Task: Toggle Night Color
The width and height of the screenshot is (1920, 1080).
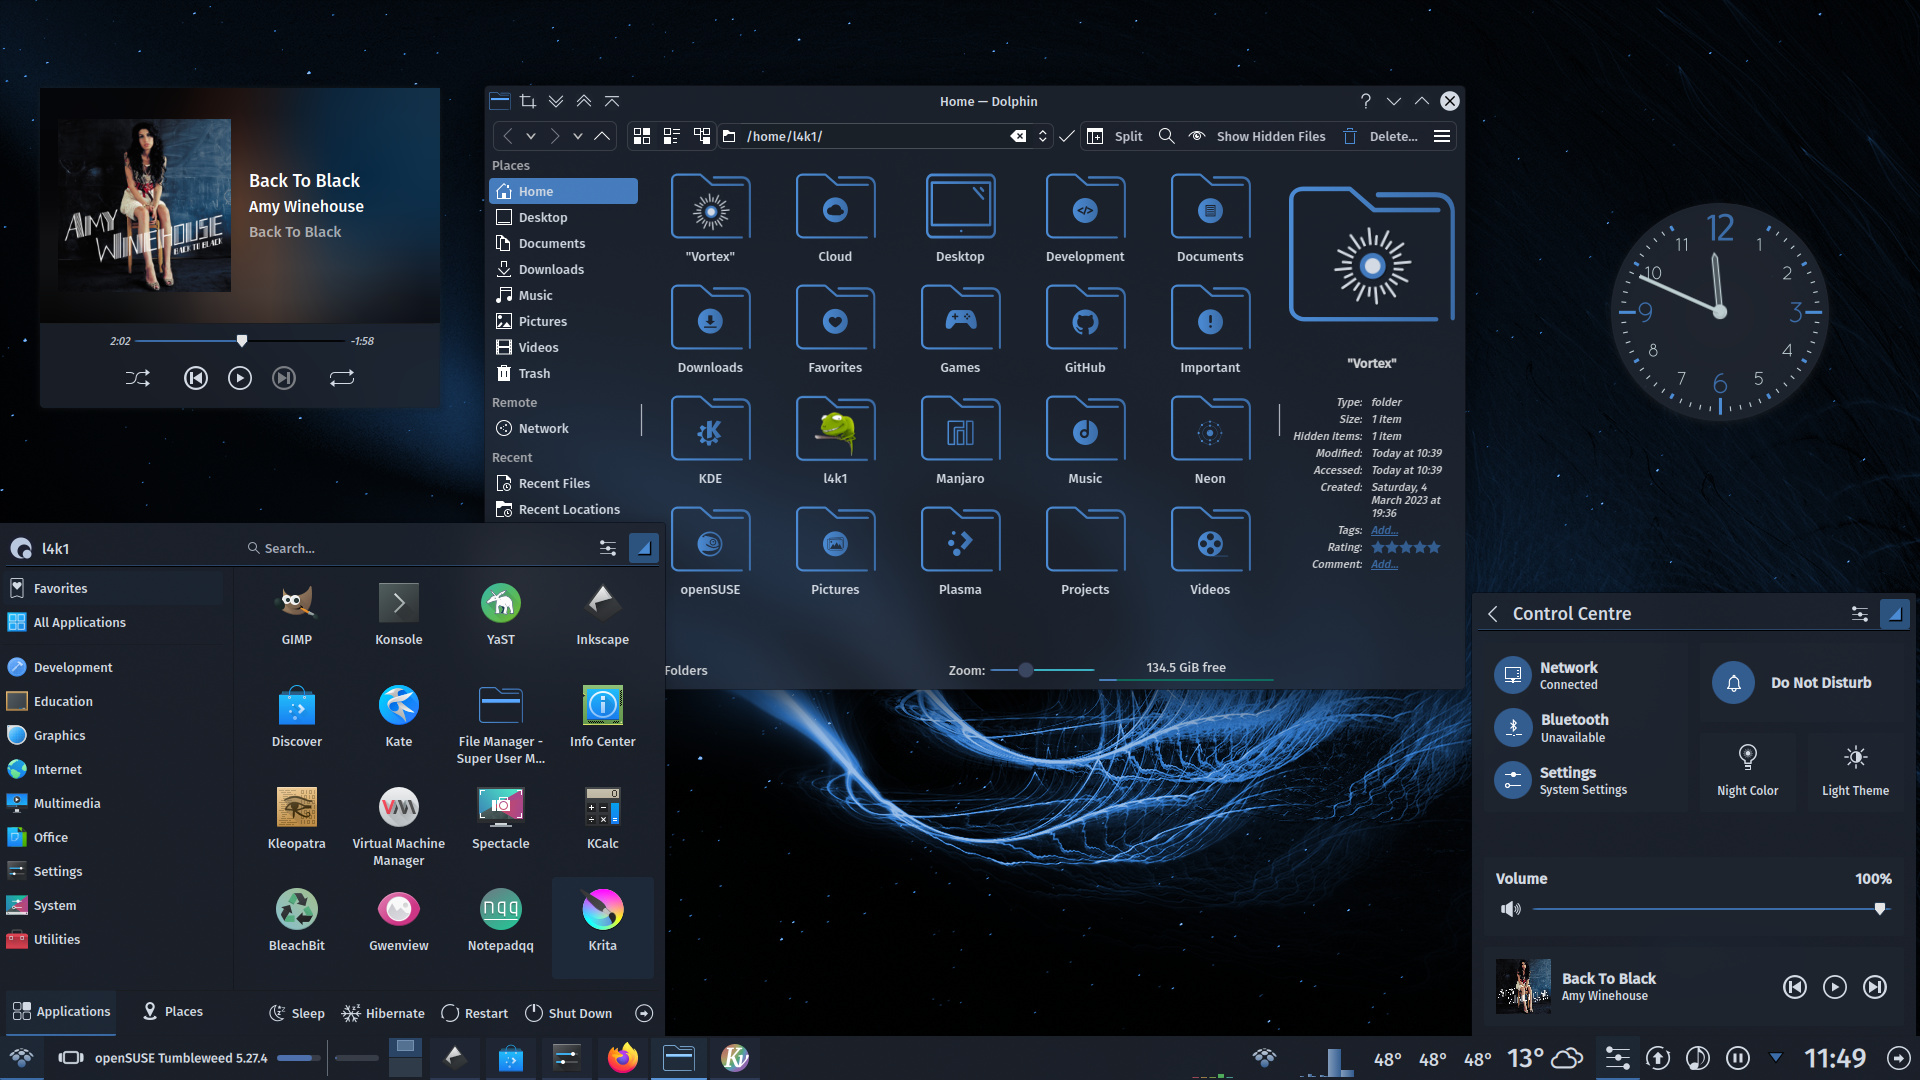Action: (1748, 770)
